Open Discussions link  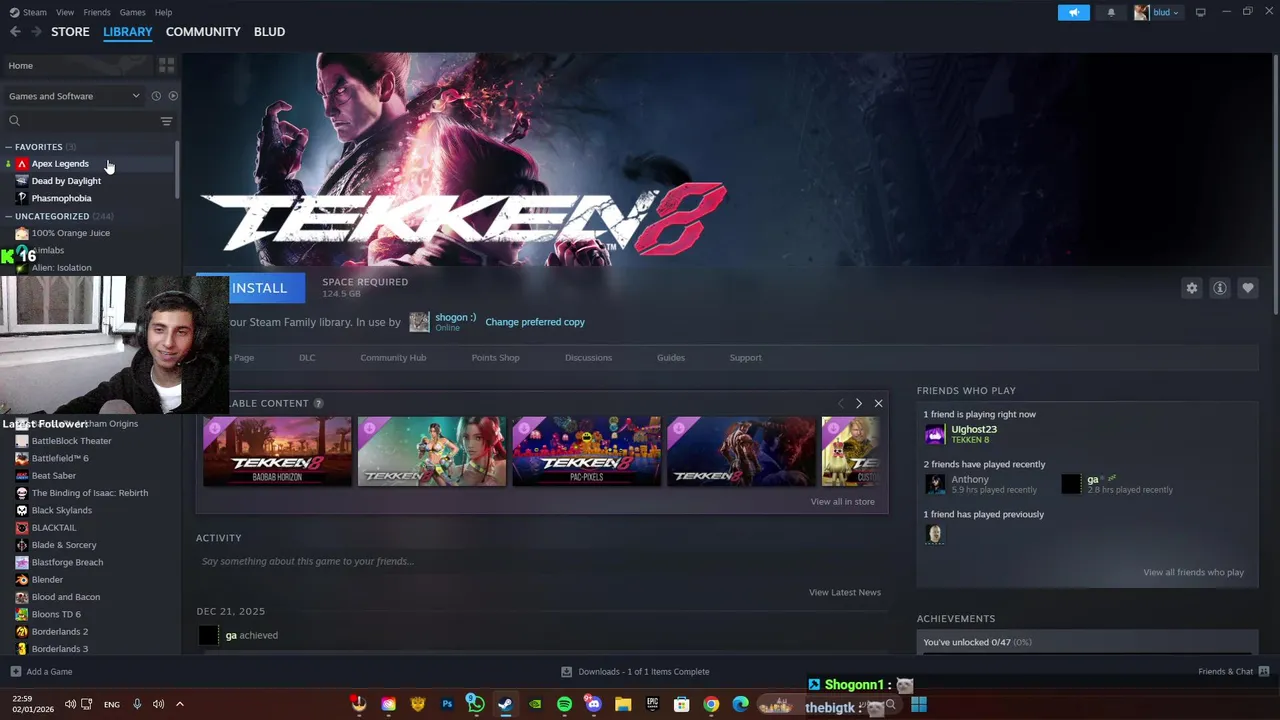click(x=588, y=358)
